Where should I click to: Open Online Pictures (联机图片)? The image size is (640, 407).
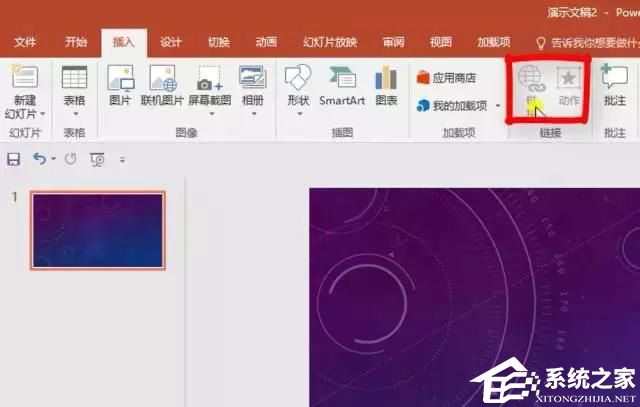[x=162, y=85]
